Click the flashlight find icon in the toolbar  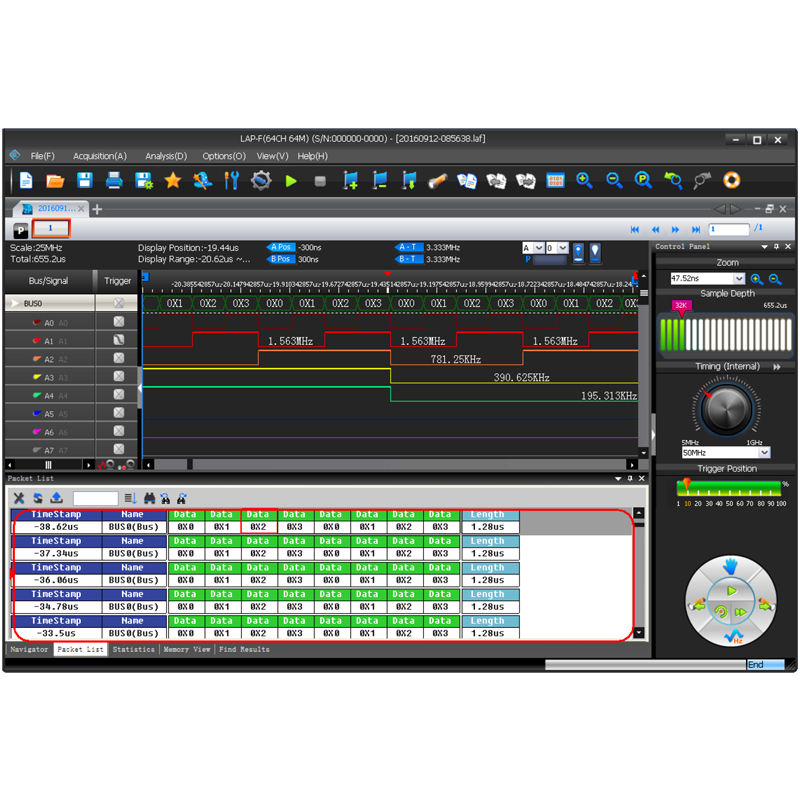[x=437, y=181]
